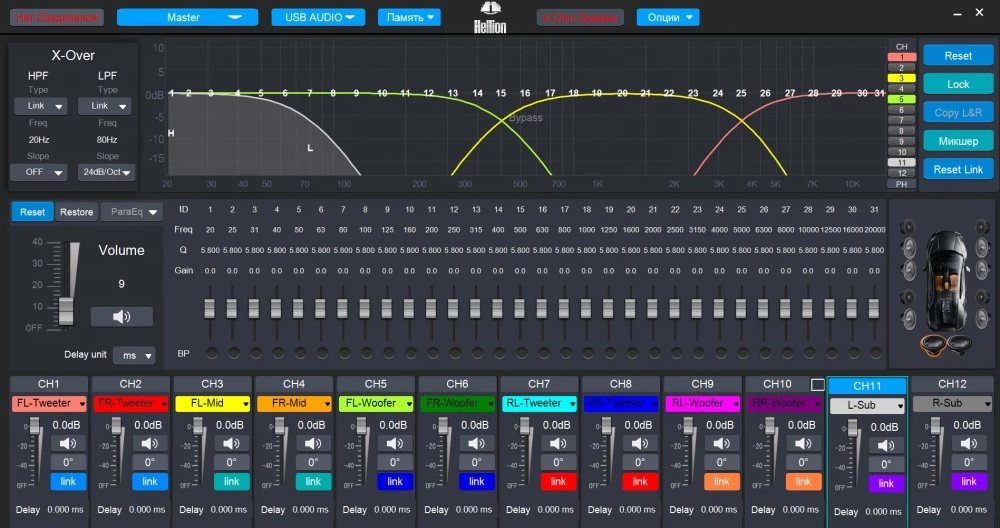The height and width of the screenshot is (528, 1000).
Task: Click the HPF frequency 20Hz field
Action: click(38, 139)
